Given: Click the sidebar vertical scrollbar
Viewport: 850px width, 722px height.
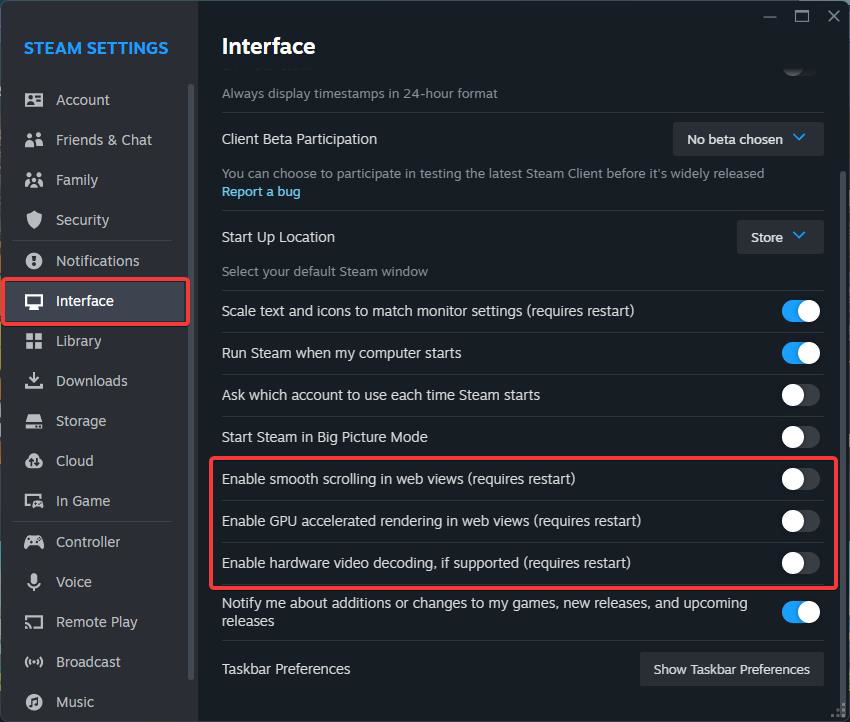Looking at the screenshot, I should coord(190,382).
